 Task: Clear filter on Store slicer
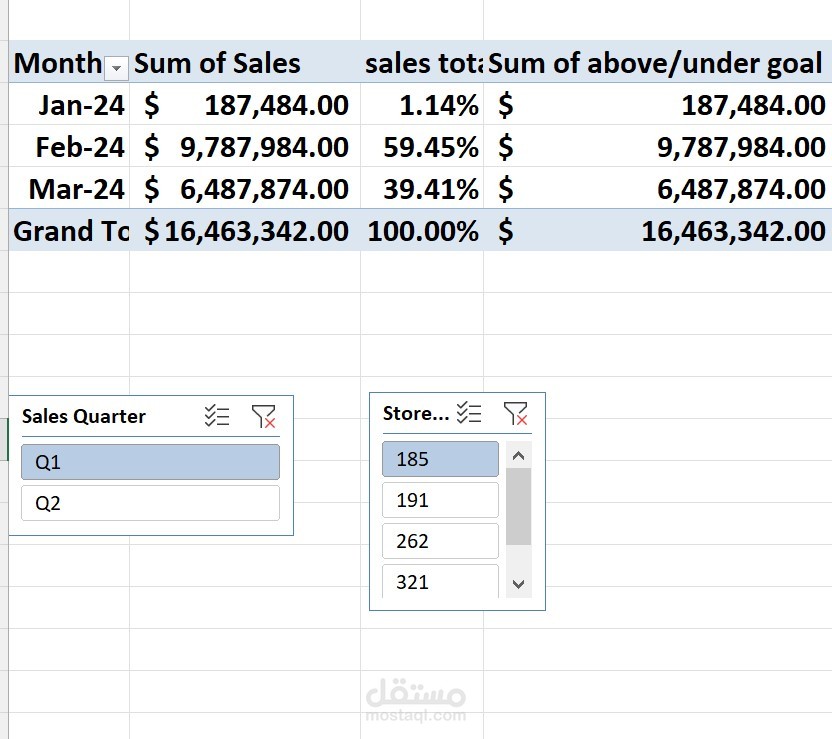(x=515, y=412)
